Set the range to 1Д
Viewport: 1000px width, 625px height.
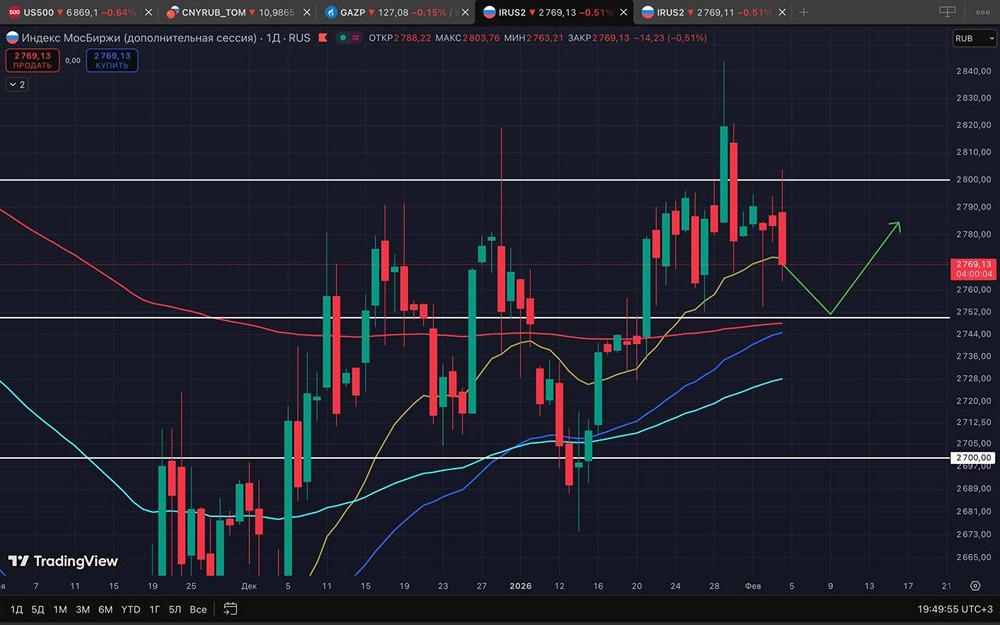click(x=17, y=609)
